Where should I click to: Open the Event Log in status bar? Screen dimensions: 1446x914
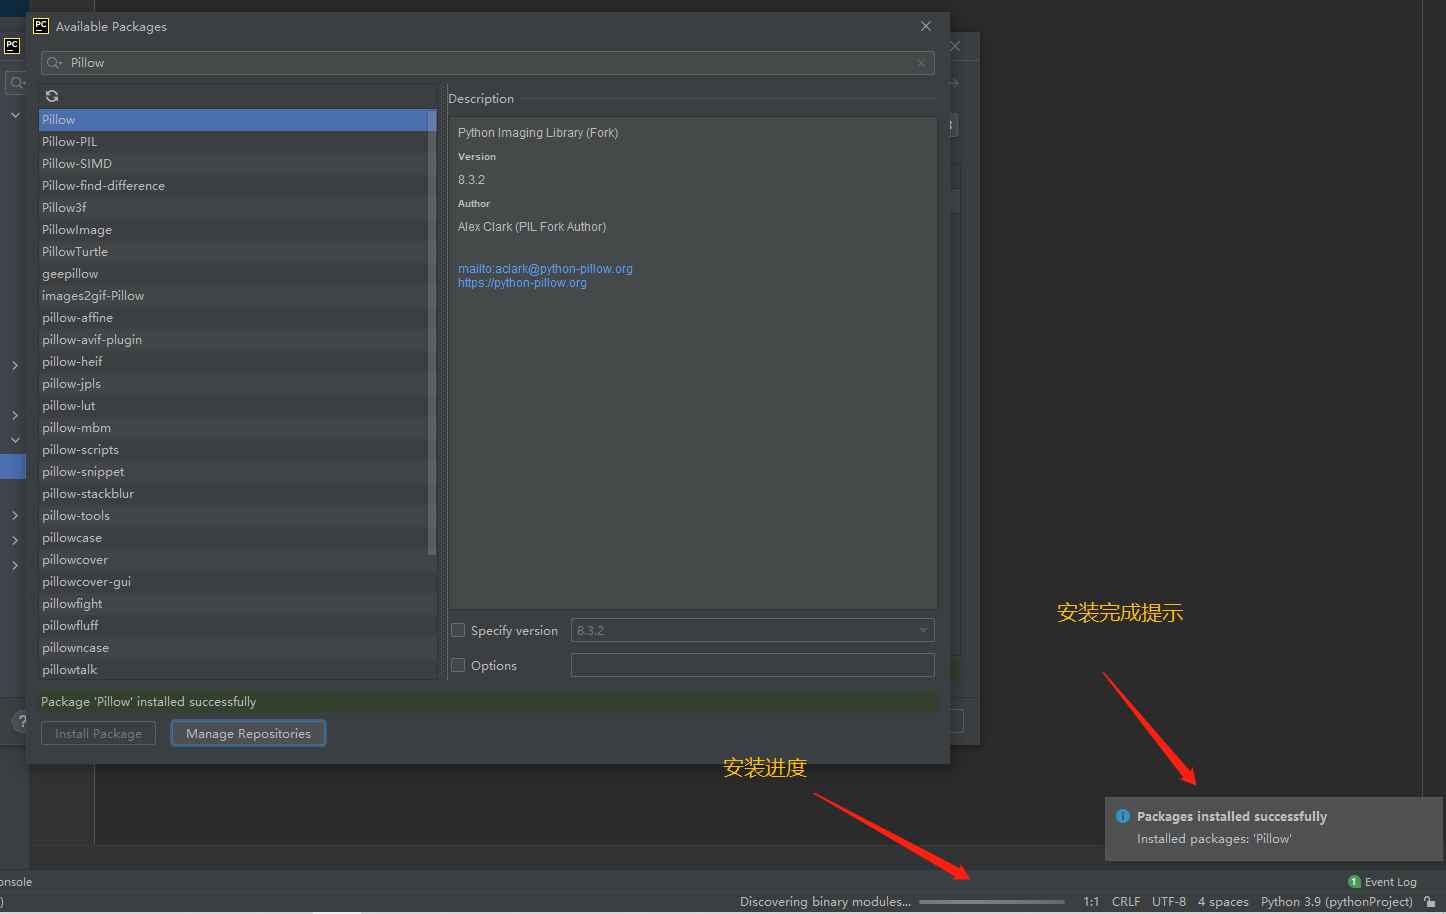pos(1390,882)
